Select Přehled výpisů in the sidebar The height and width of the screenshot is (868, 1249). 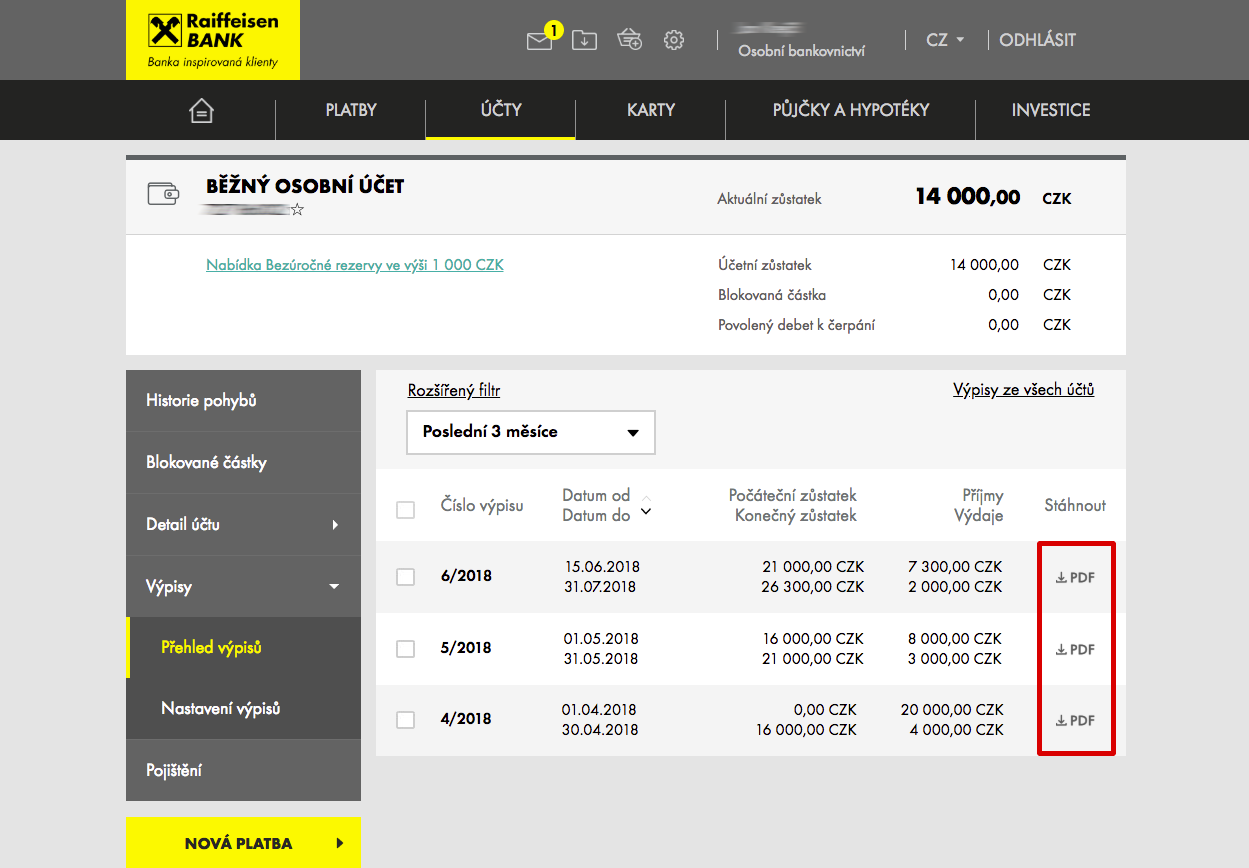click(x=243, y=647)
